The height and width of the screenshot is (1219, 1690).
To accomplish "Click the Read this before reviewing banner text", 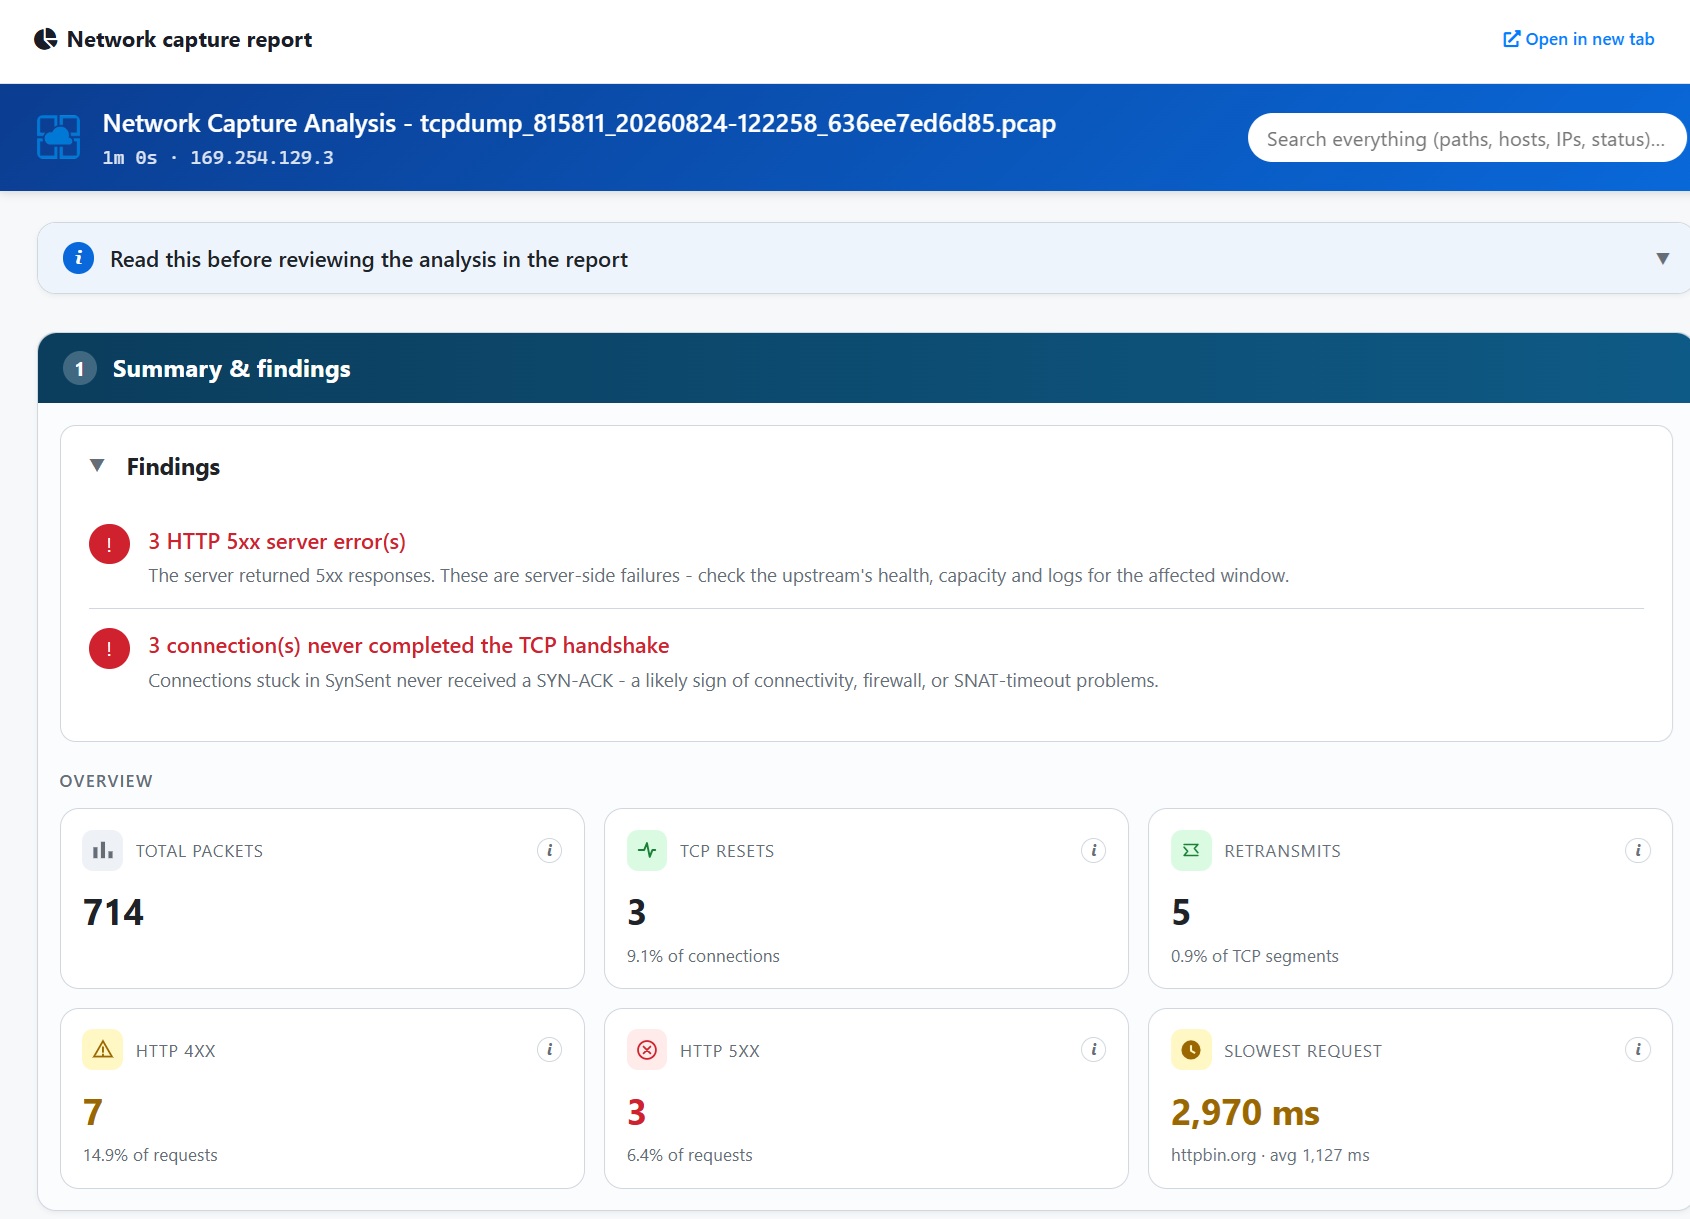I will click(x=369, y=259).
